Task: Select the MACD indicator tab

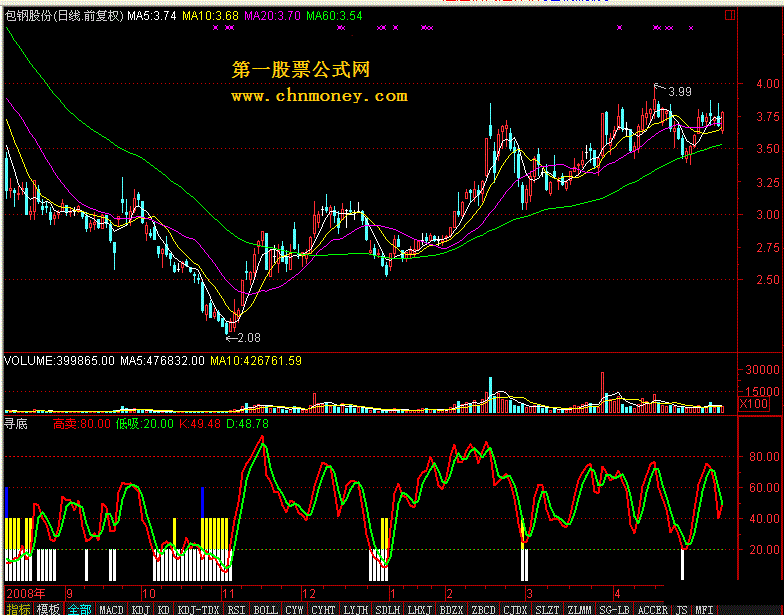Action: pos(111,609)
